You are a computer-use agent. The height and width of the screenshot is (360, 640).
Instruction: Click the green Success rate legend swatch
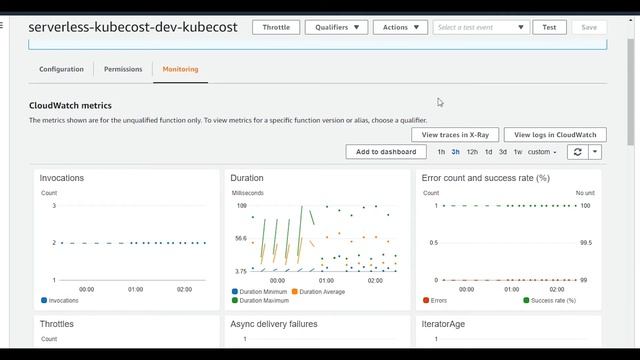click(x=527, y=300)
